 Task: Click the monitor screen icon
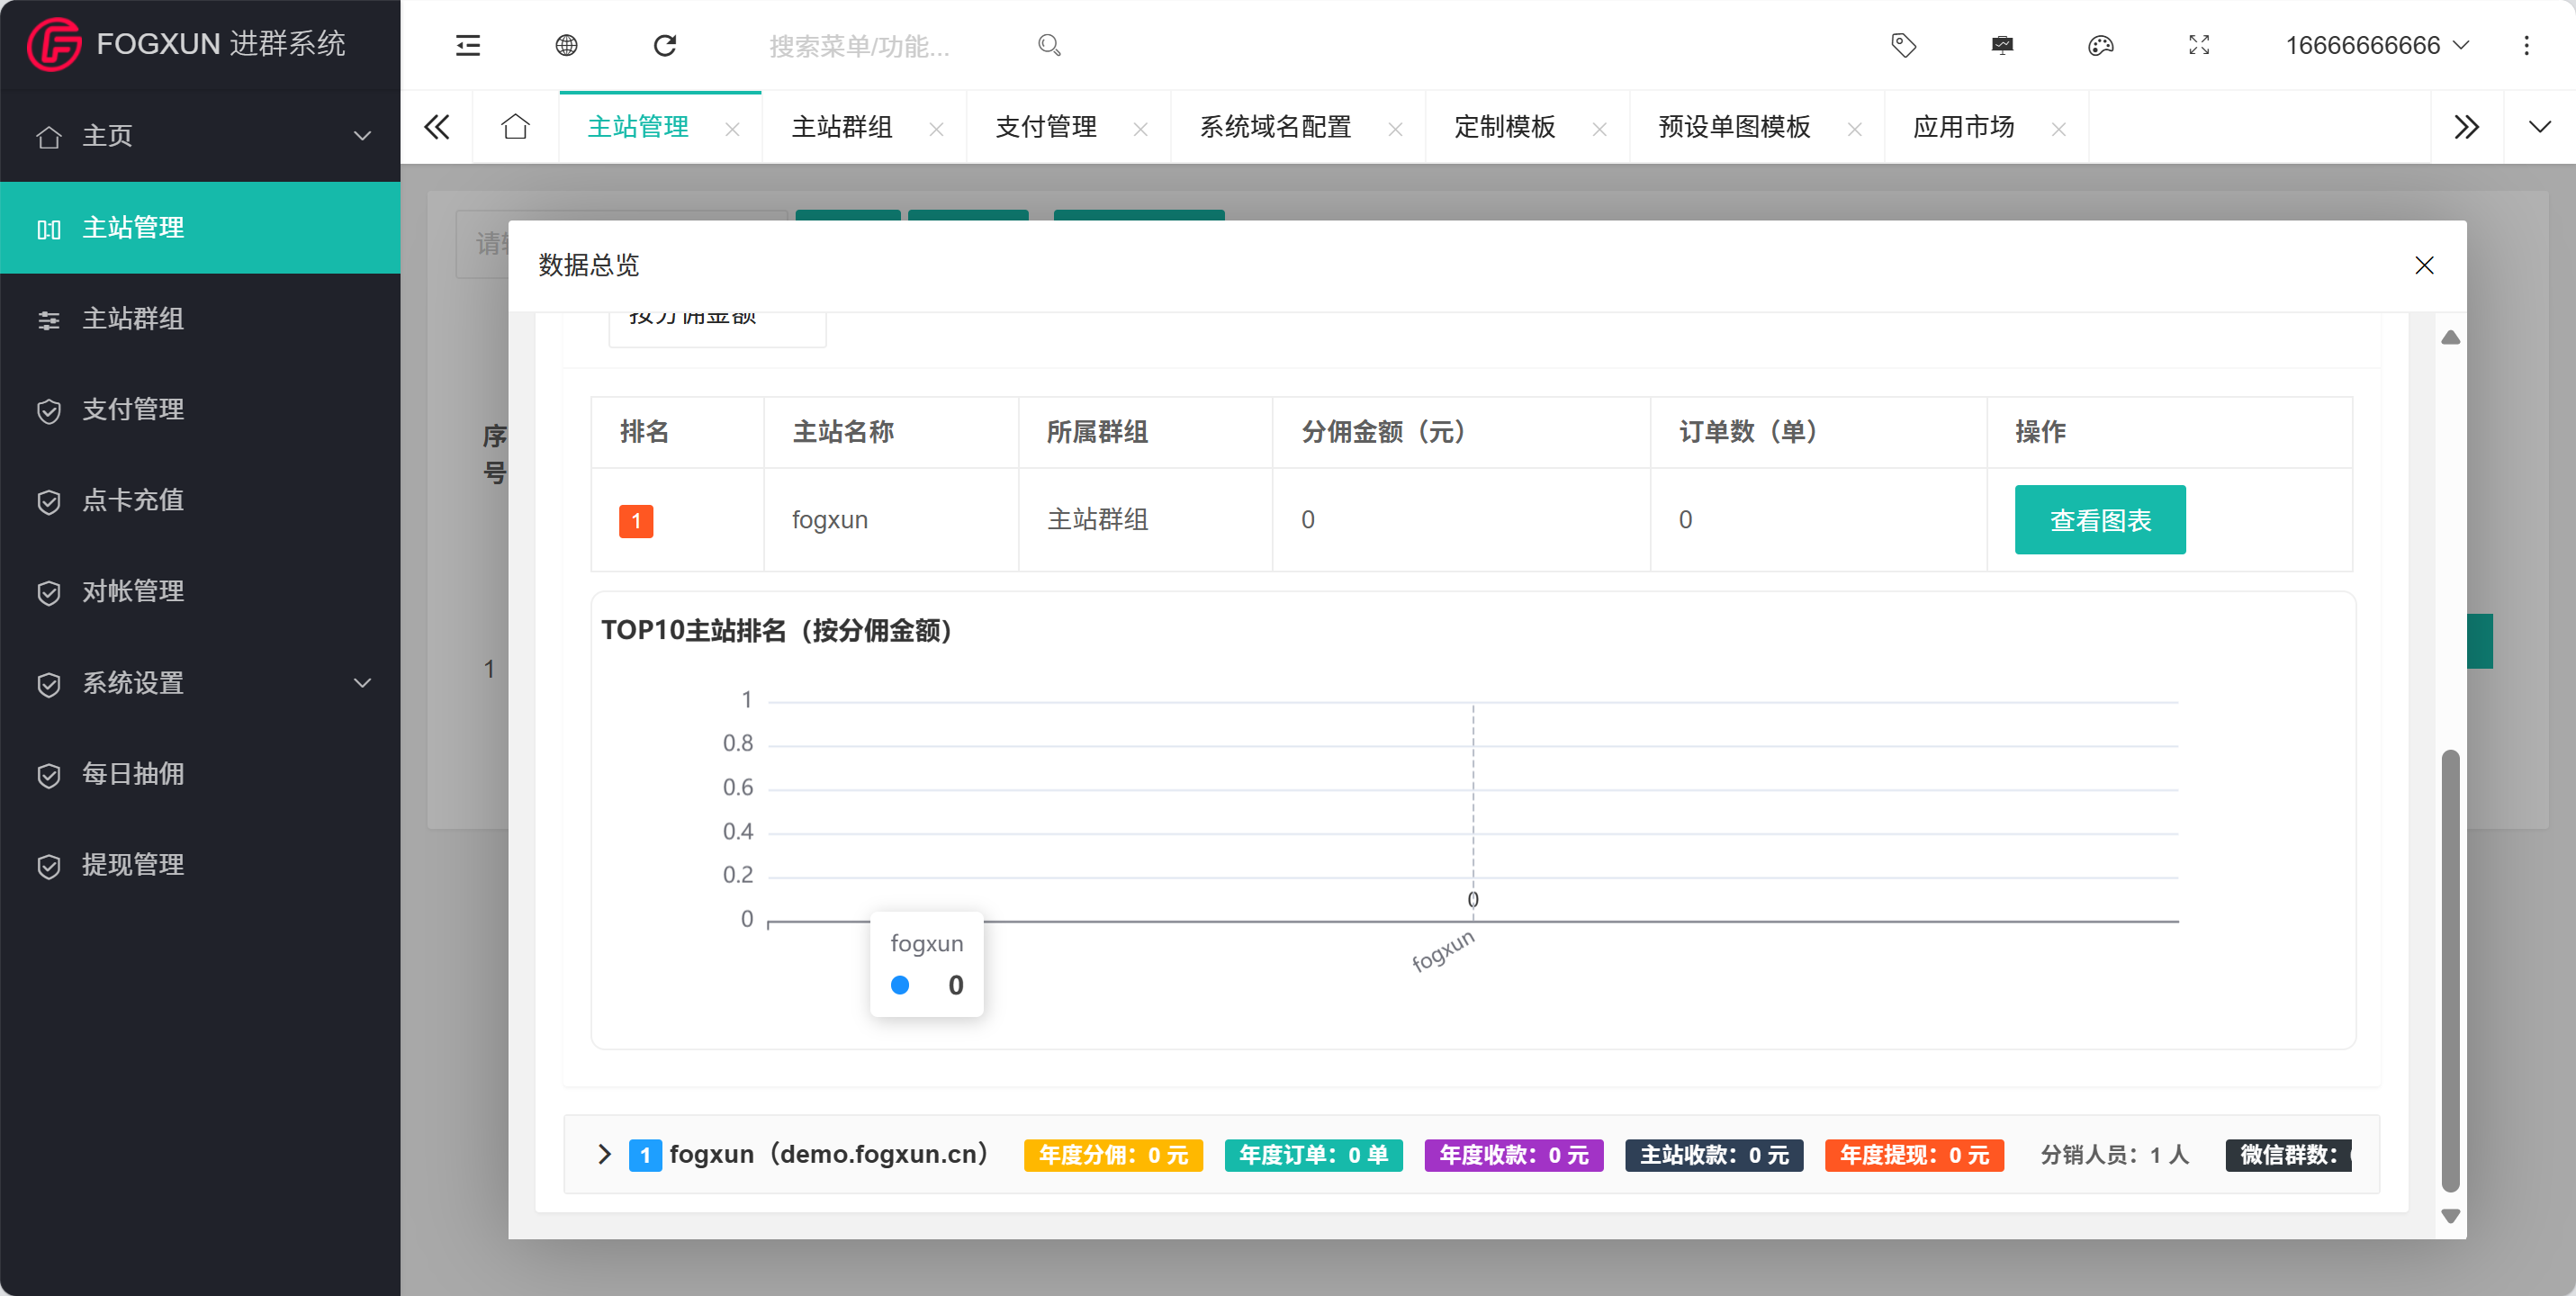(x=2002, y=45)
